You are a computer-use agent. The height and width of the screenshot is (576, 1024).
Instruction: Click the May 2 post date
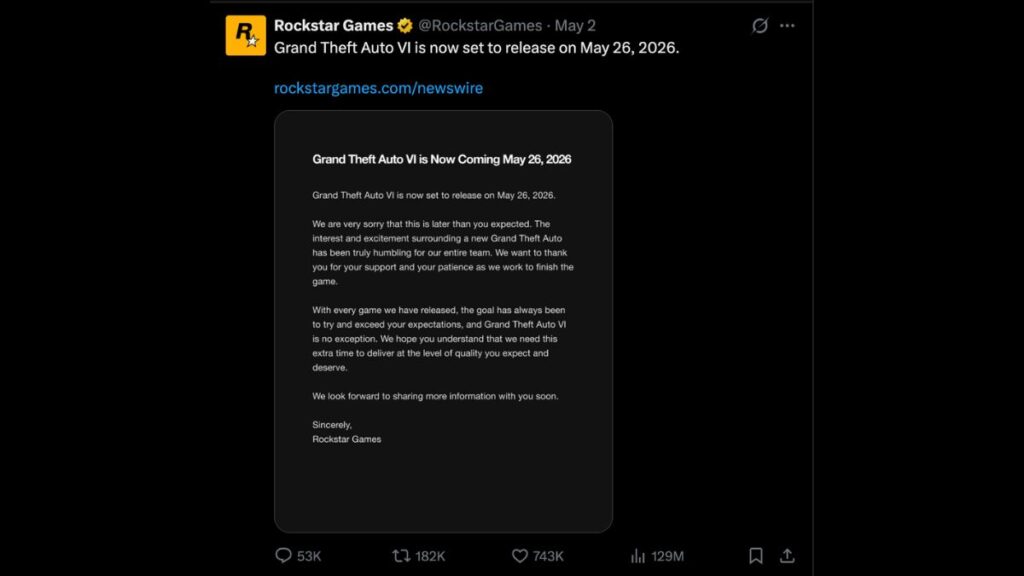coord(576,26)
